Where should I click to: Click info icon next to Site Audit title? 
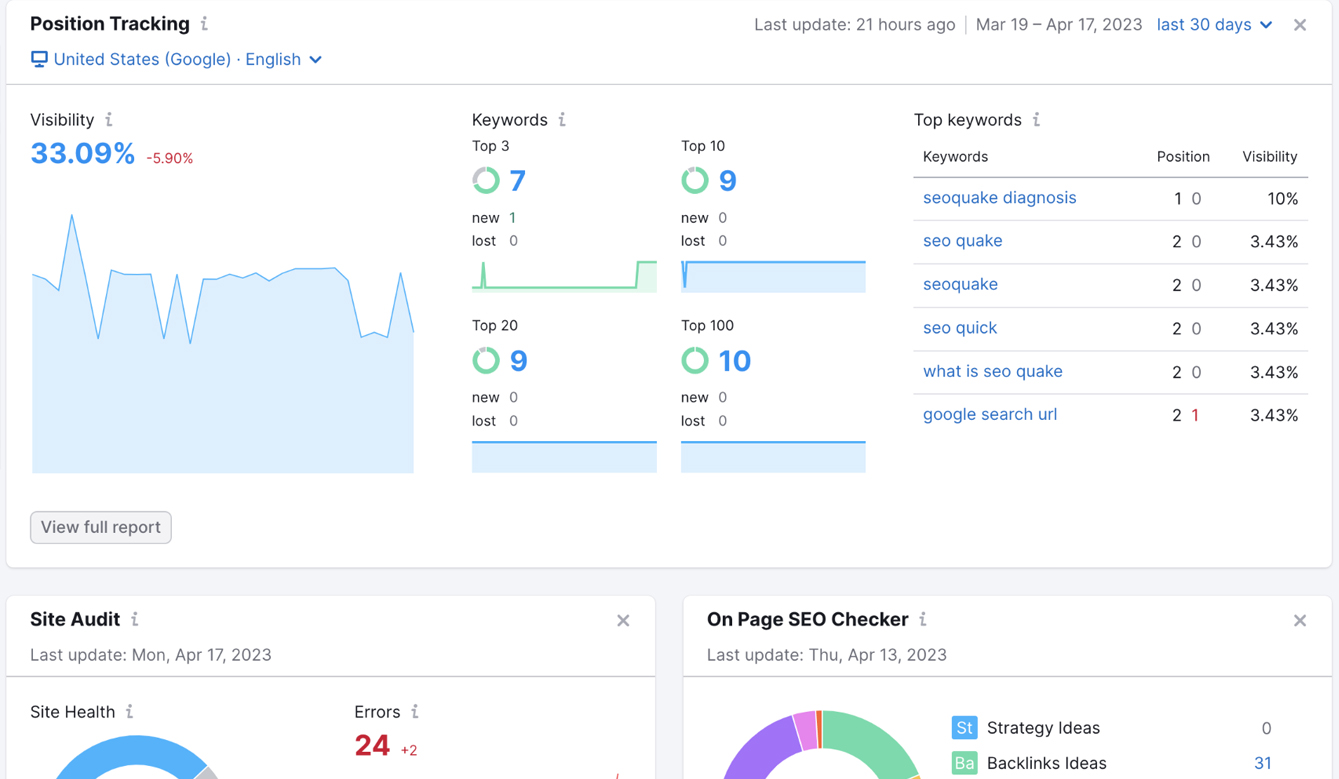[135, 619]
